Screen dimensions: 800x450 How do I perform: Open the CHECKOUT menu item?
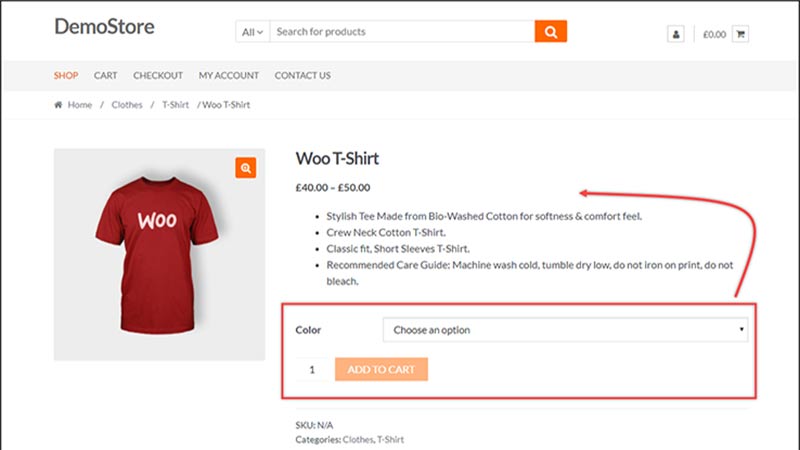[158, 76]
